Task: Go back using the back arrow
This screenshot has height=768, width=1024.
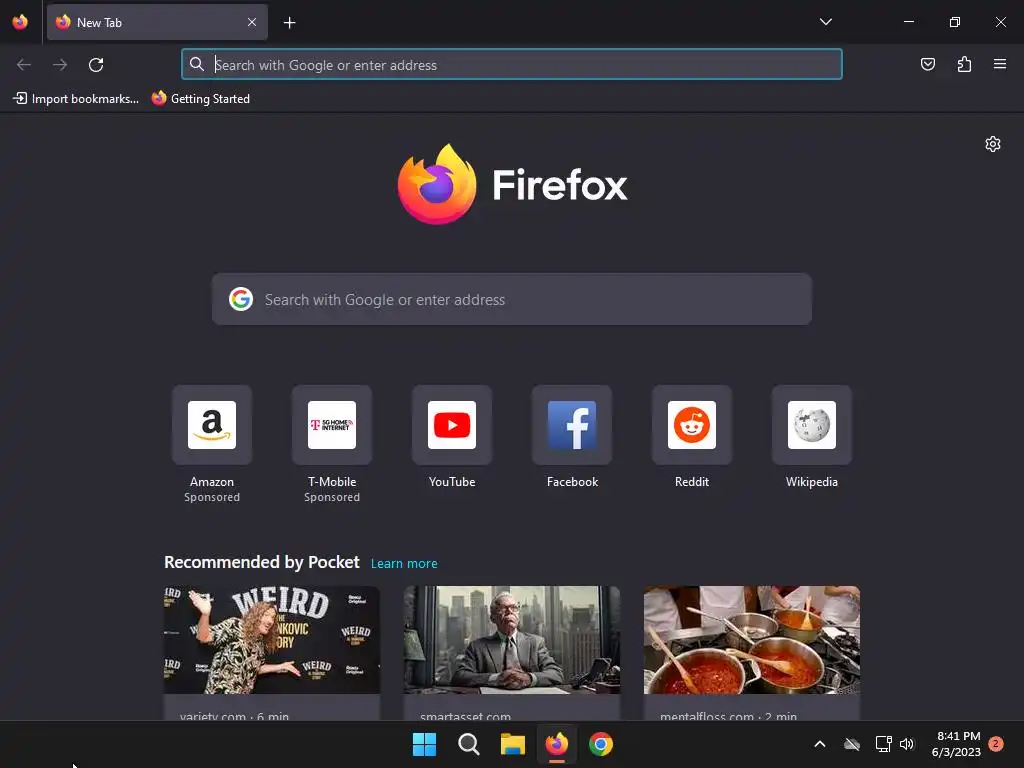Action: (x=24, y=65)
